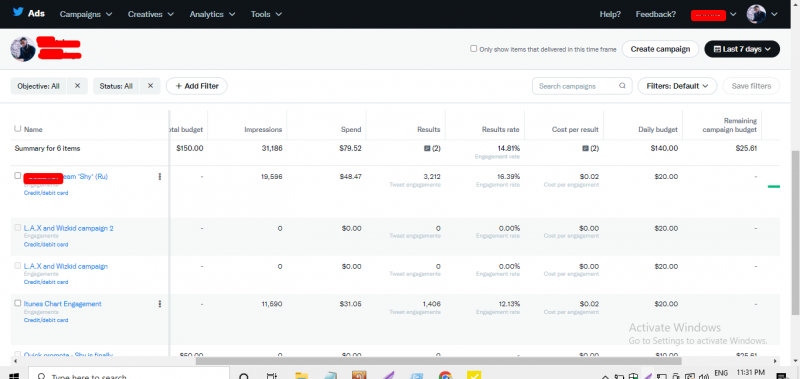The height and width of the screenshot is (379, 800).
Task: Click the Results summary info icon
Action: tap(428, 148)
